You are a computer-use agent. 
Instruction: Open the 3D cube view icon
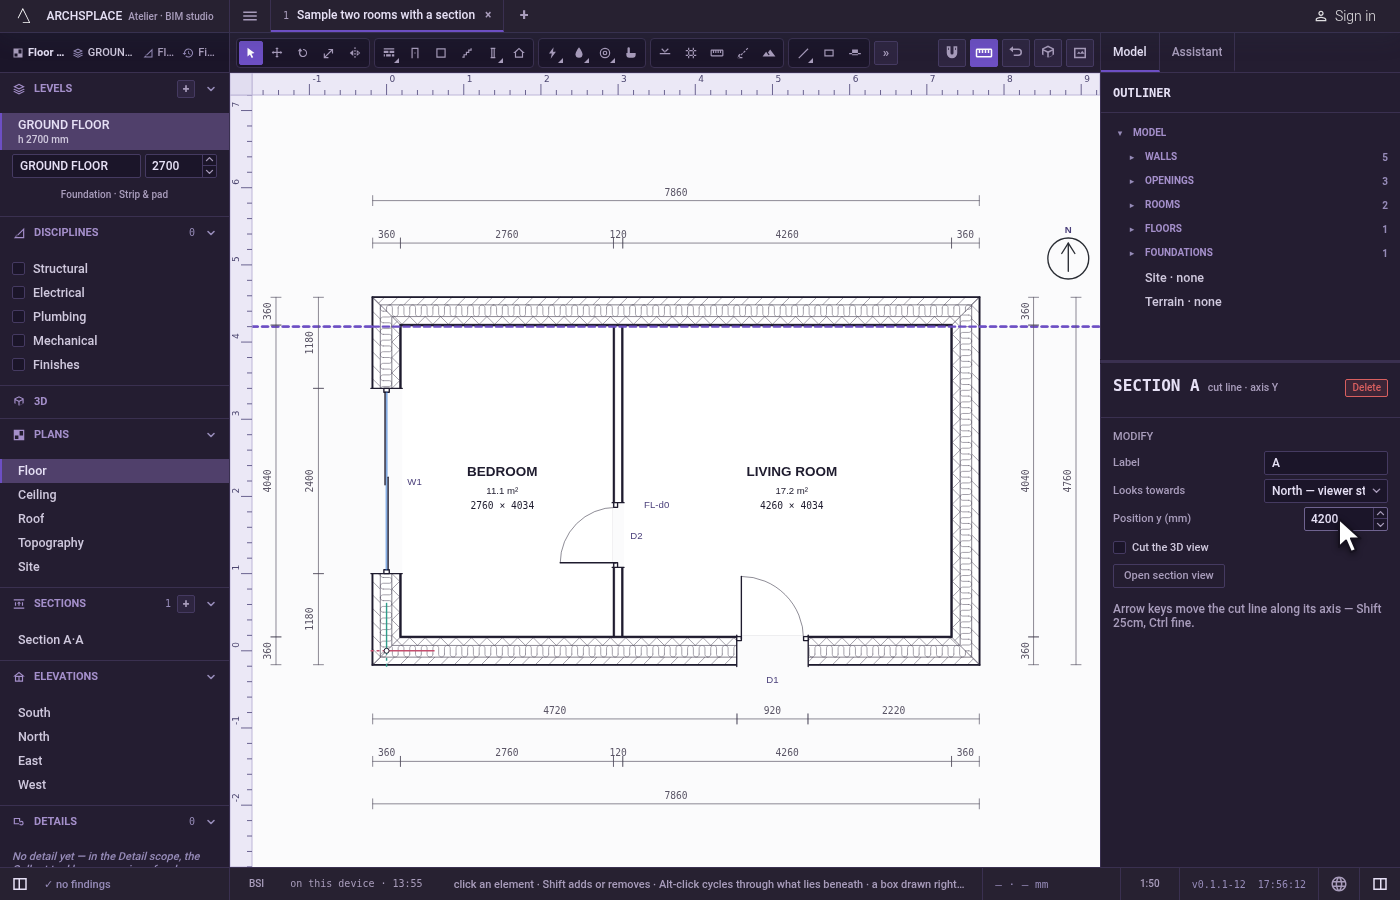click(x=1048, y=53)
